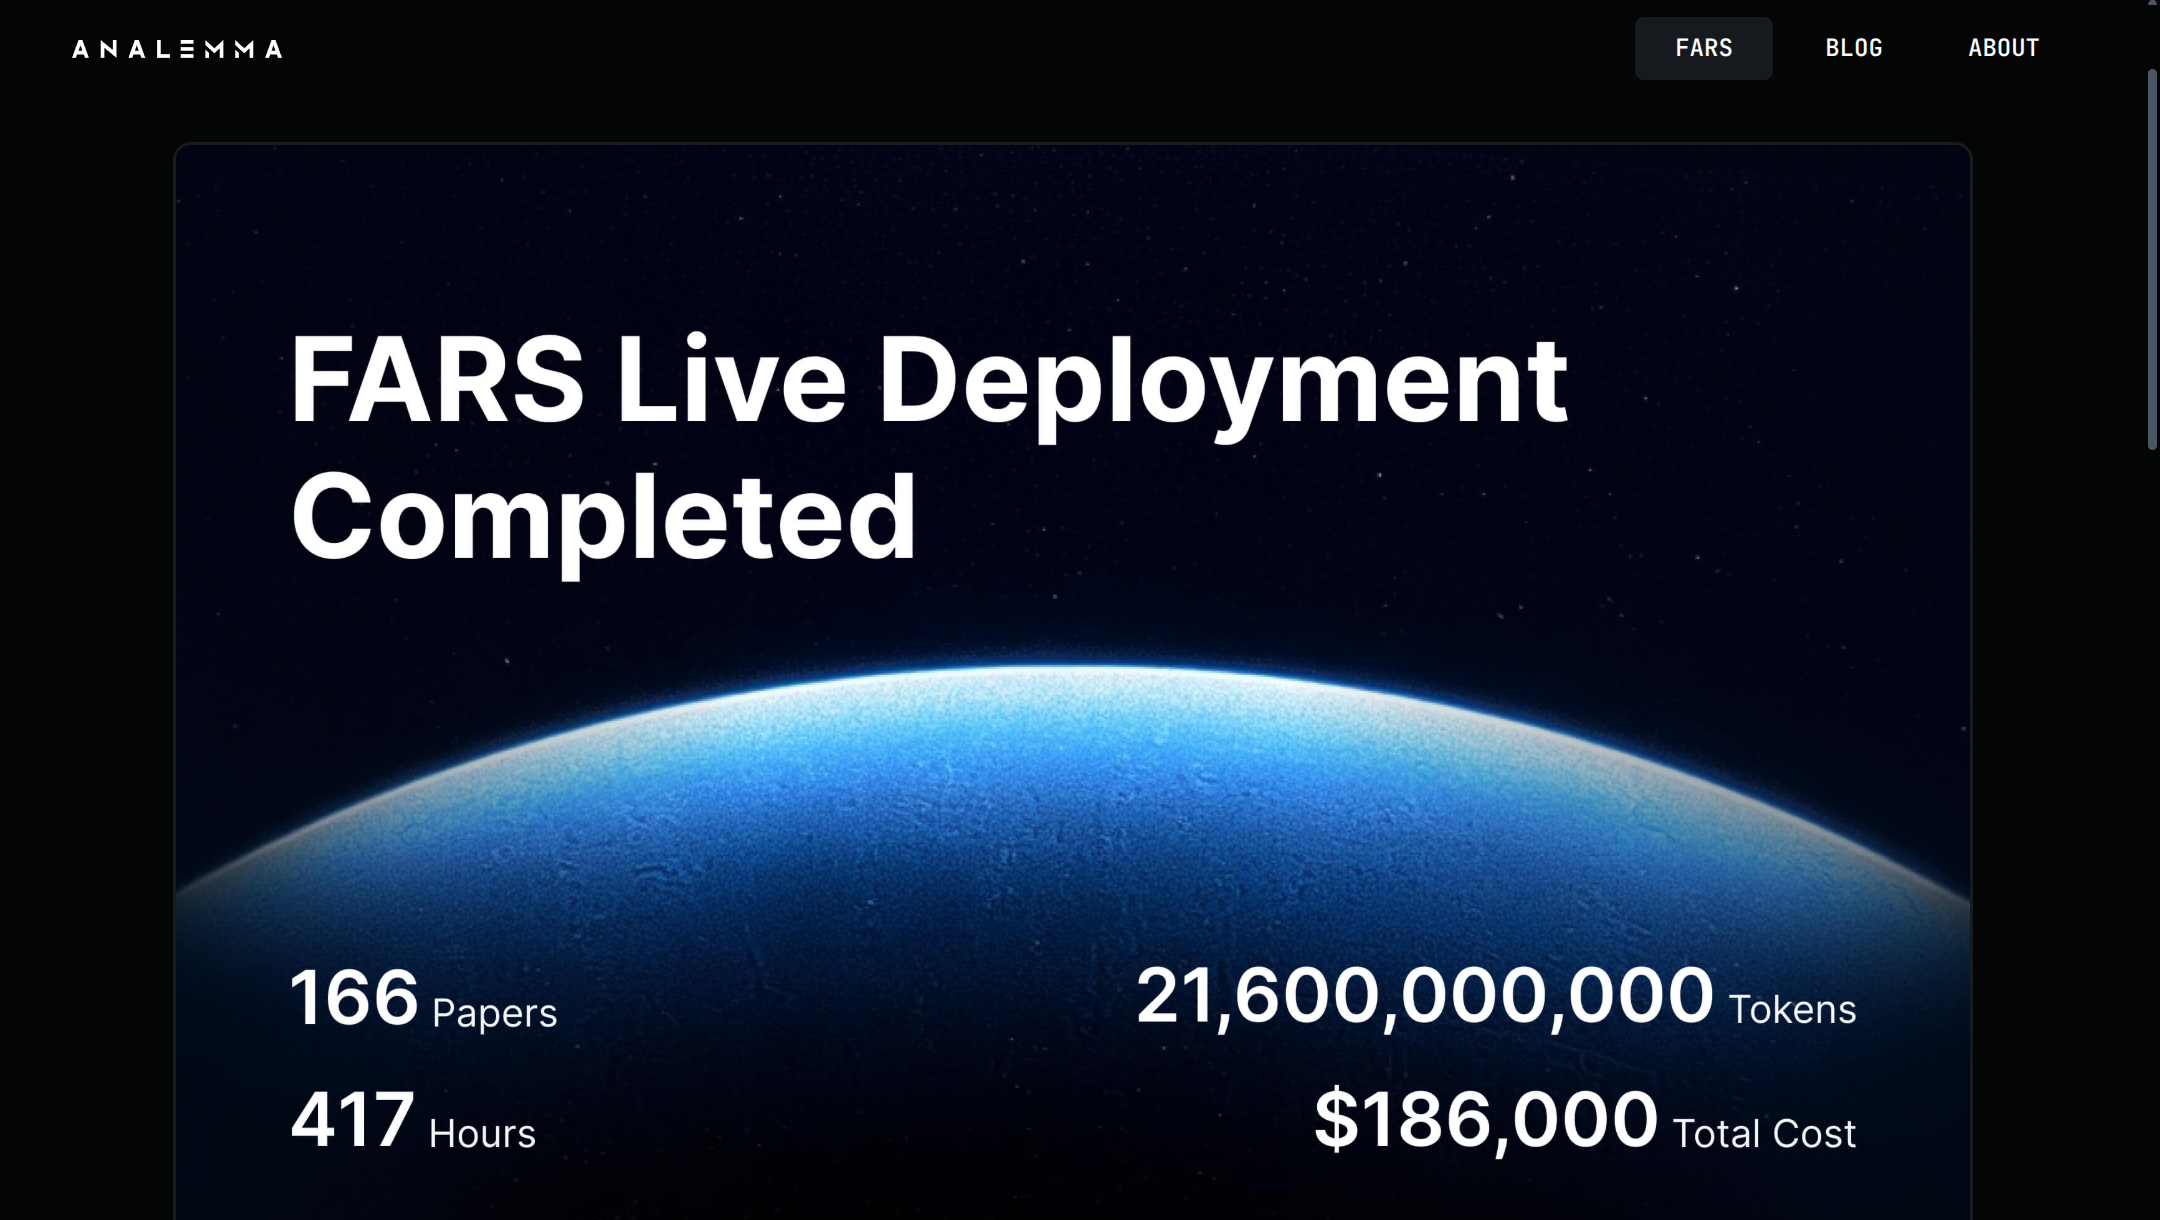2160x1220 pixels.
Task: Go to the BLOG page
Action: [1853, 48]
